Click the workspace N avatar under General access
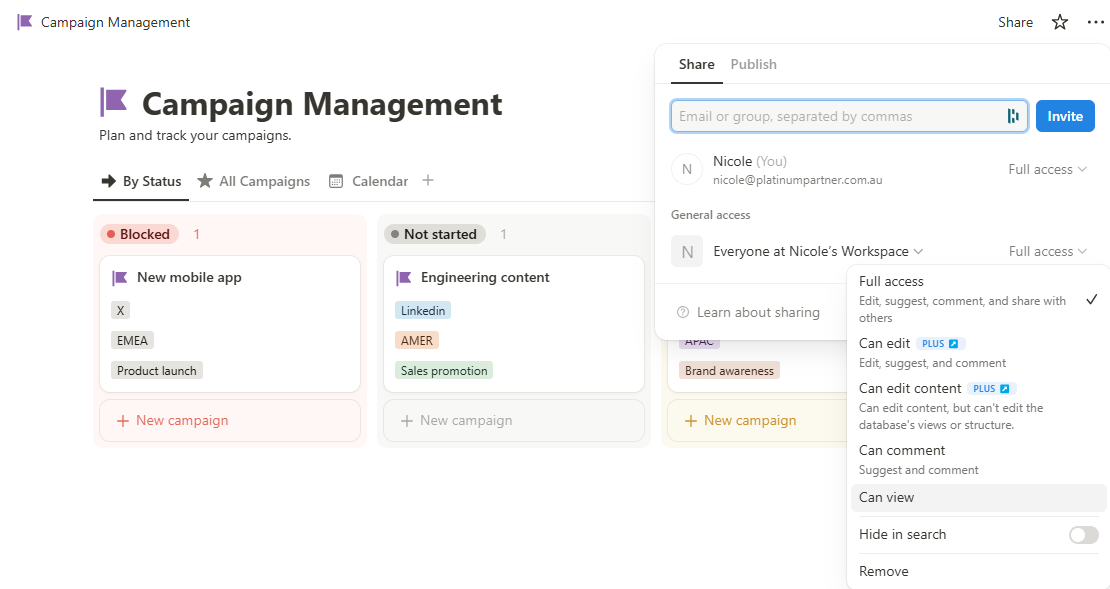The height and width of the screenshot is (589, 1110). point(687,251)
